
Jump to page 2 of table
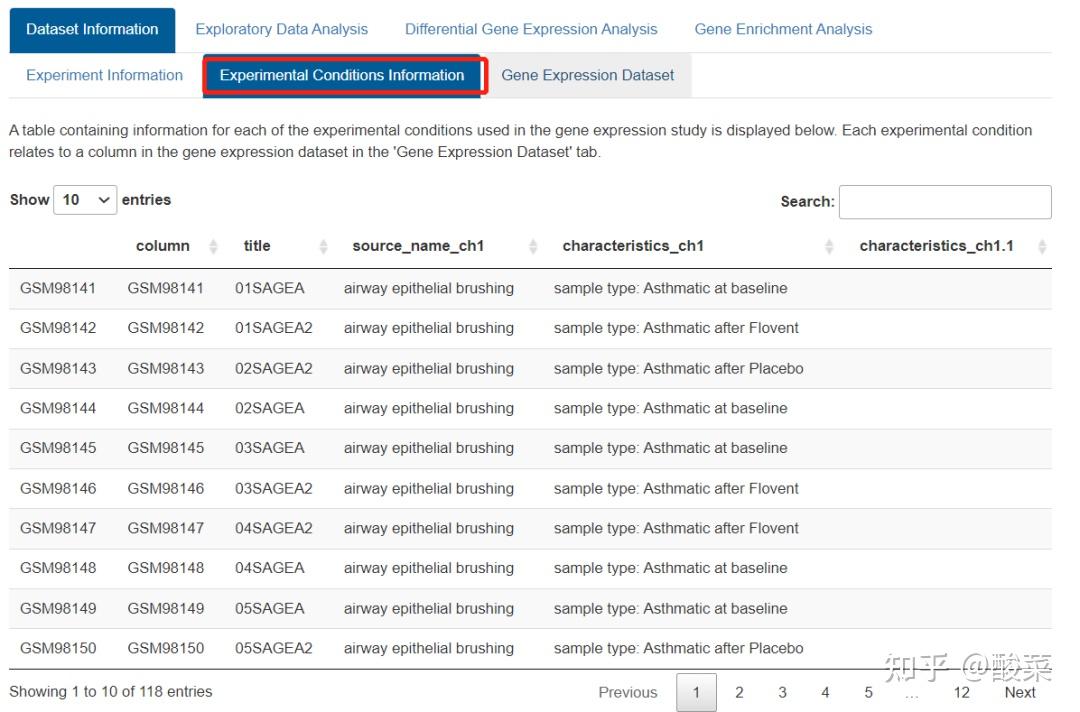coord(739,692)
